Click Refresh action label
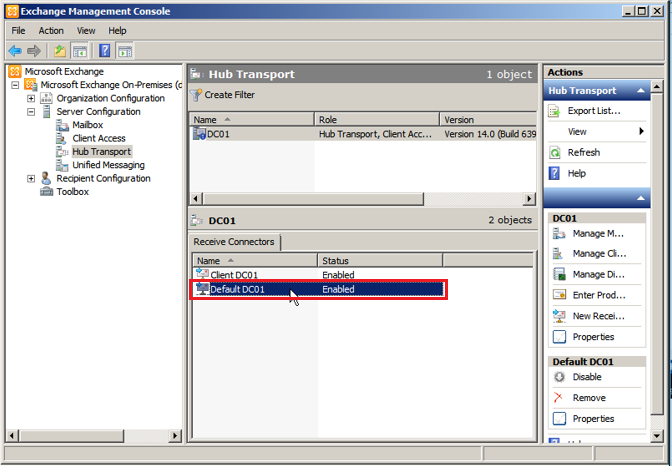Viewport: 672px width, 466px height. point(584,152)
